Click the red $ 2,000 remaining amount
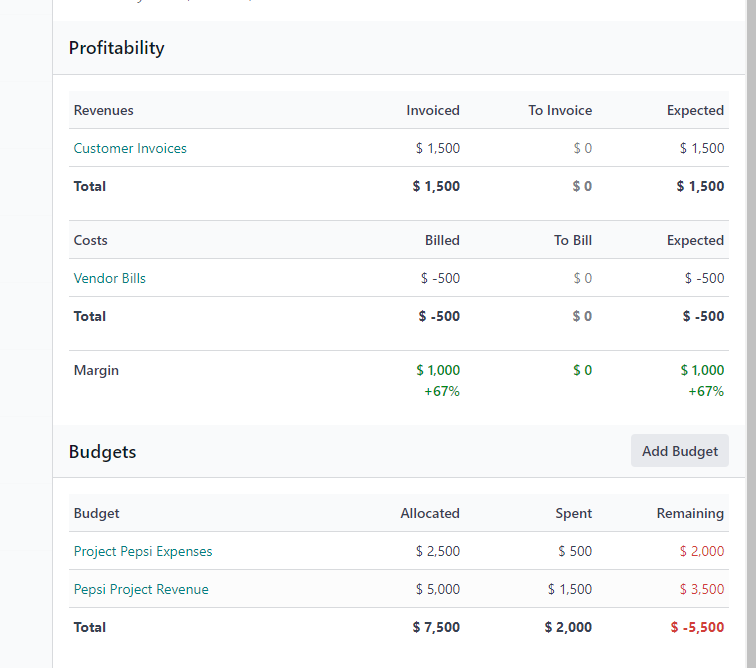This screenshot has width=756, height=668. [x=702, y=551]
